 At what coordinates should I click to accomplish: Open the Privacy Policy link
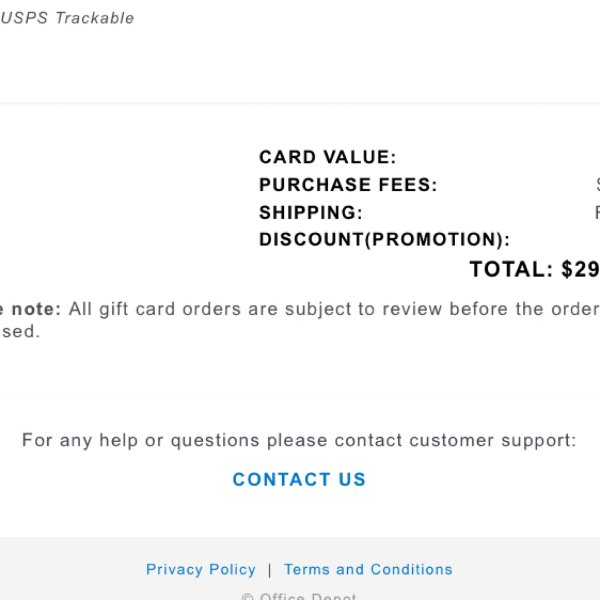tap(201, 569)
